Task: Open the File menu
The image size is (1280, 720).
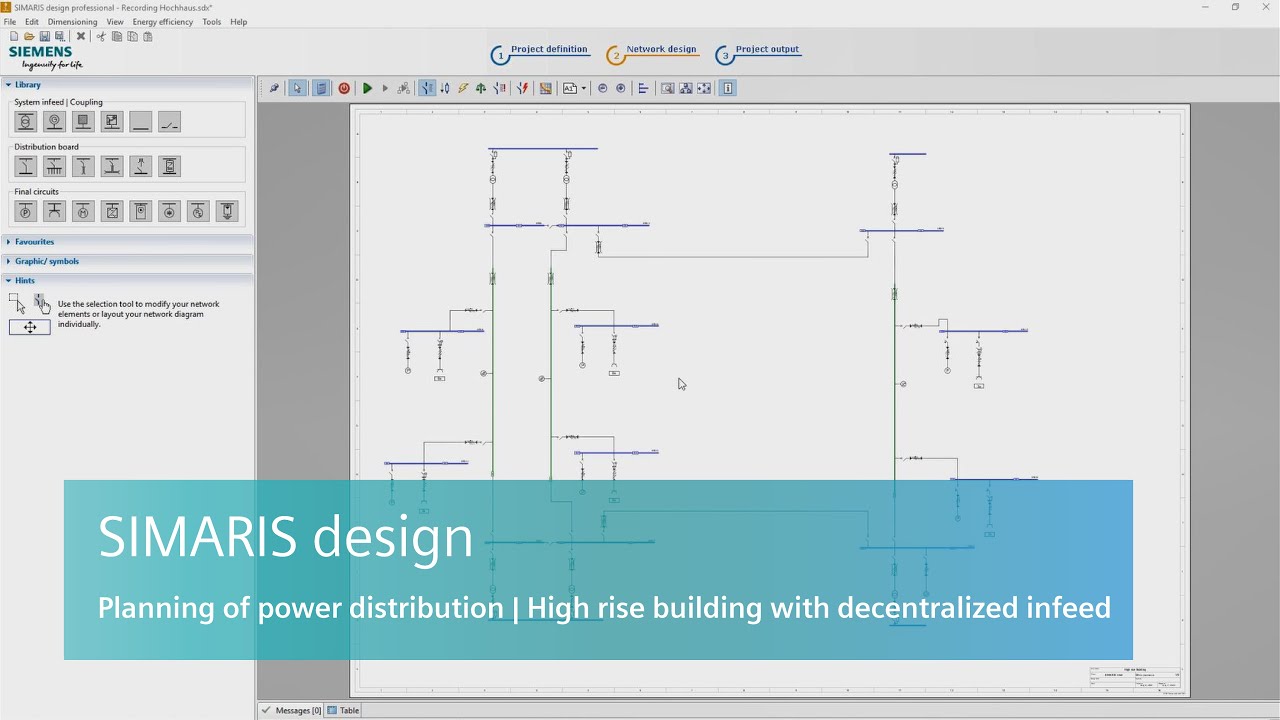Action: [x=10, y=22]
